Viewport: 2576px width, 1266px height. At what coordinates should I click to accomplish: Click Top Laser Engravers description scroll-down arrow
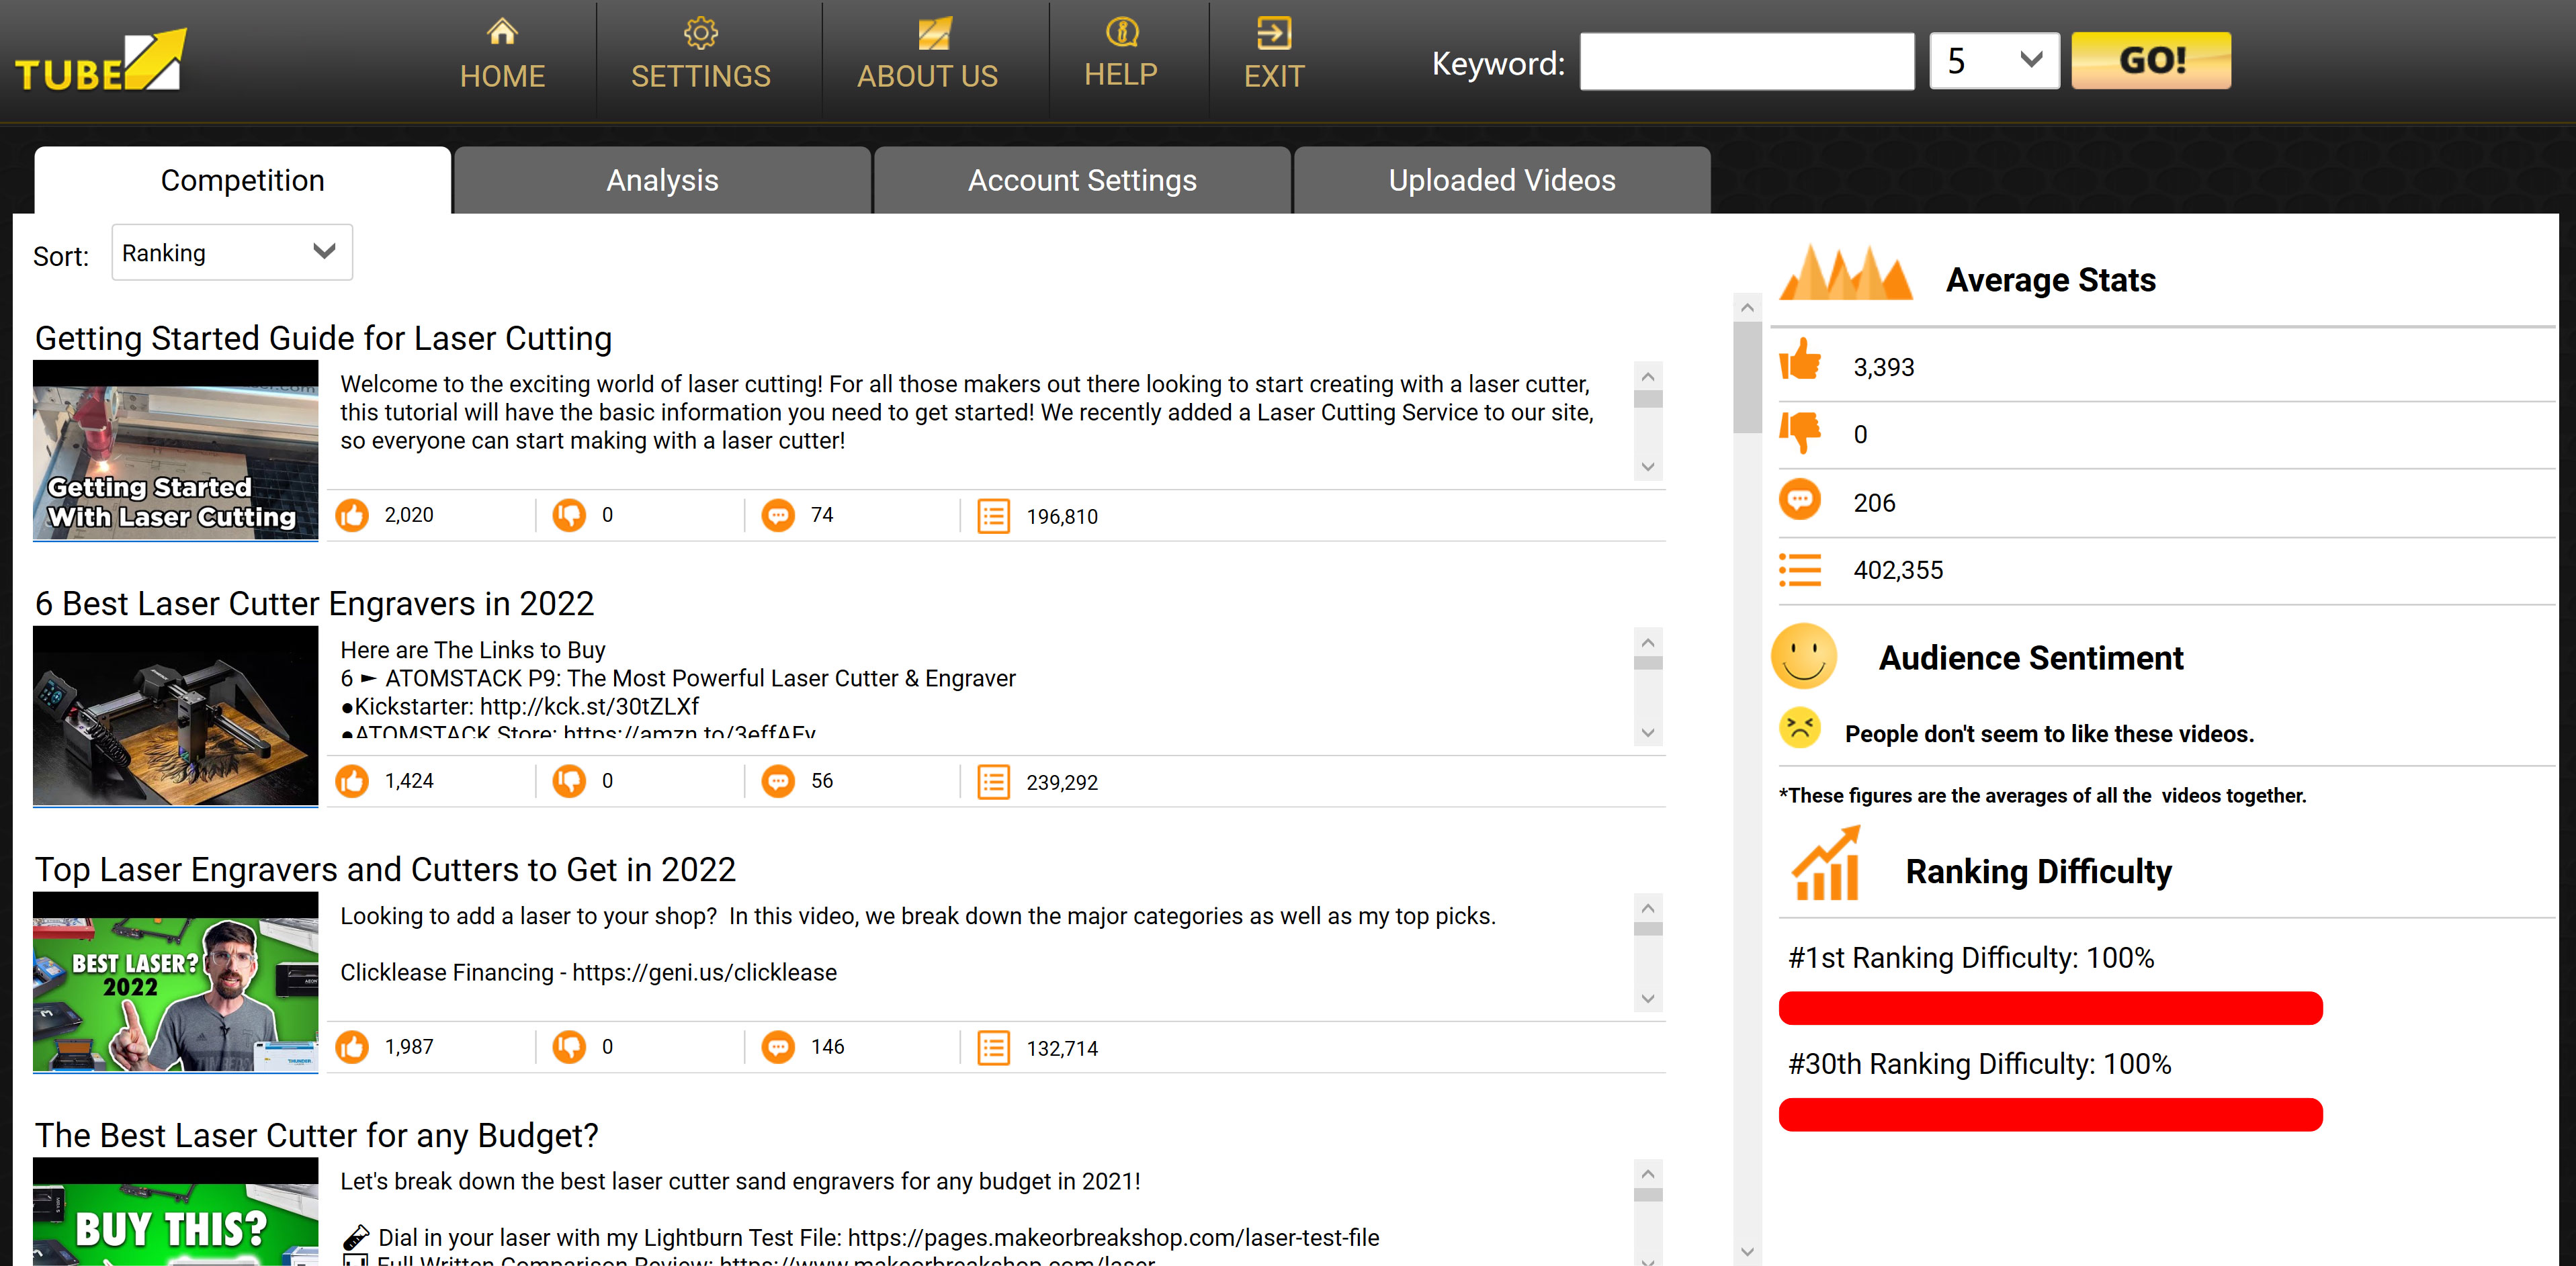tap(1648, 999)
